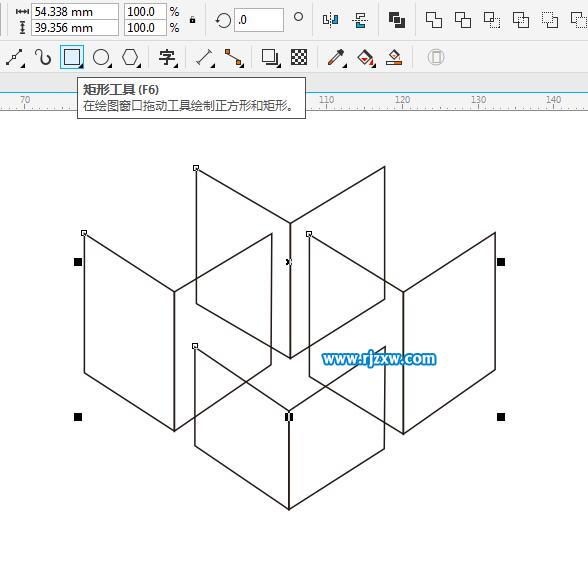Select the Drop Shadow tool
The width and height of the screenshot is (588, 580).
[x=270, y=58]
